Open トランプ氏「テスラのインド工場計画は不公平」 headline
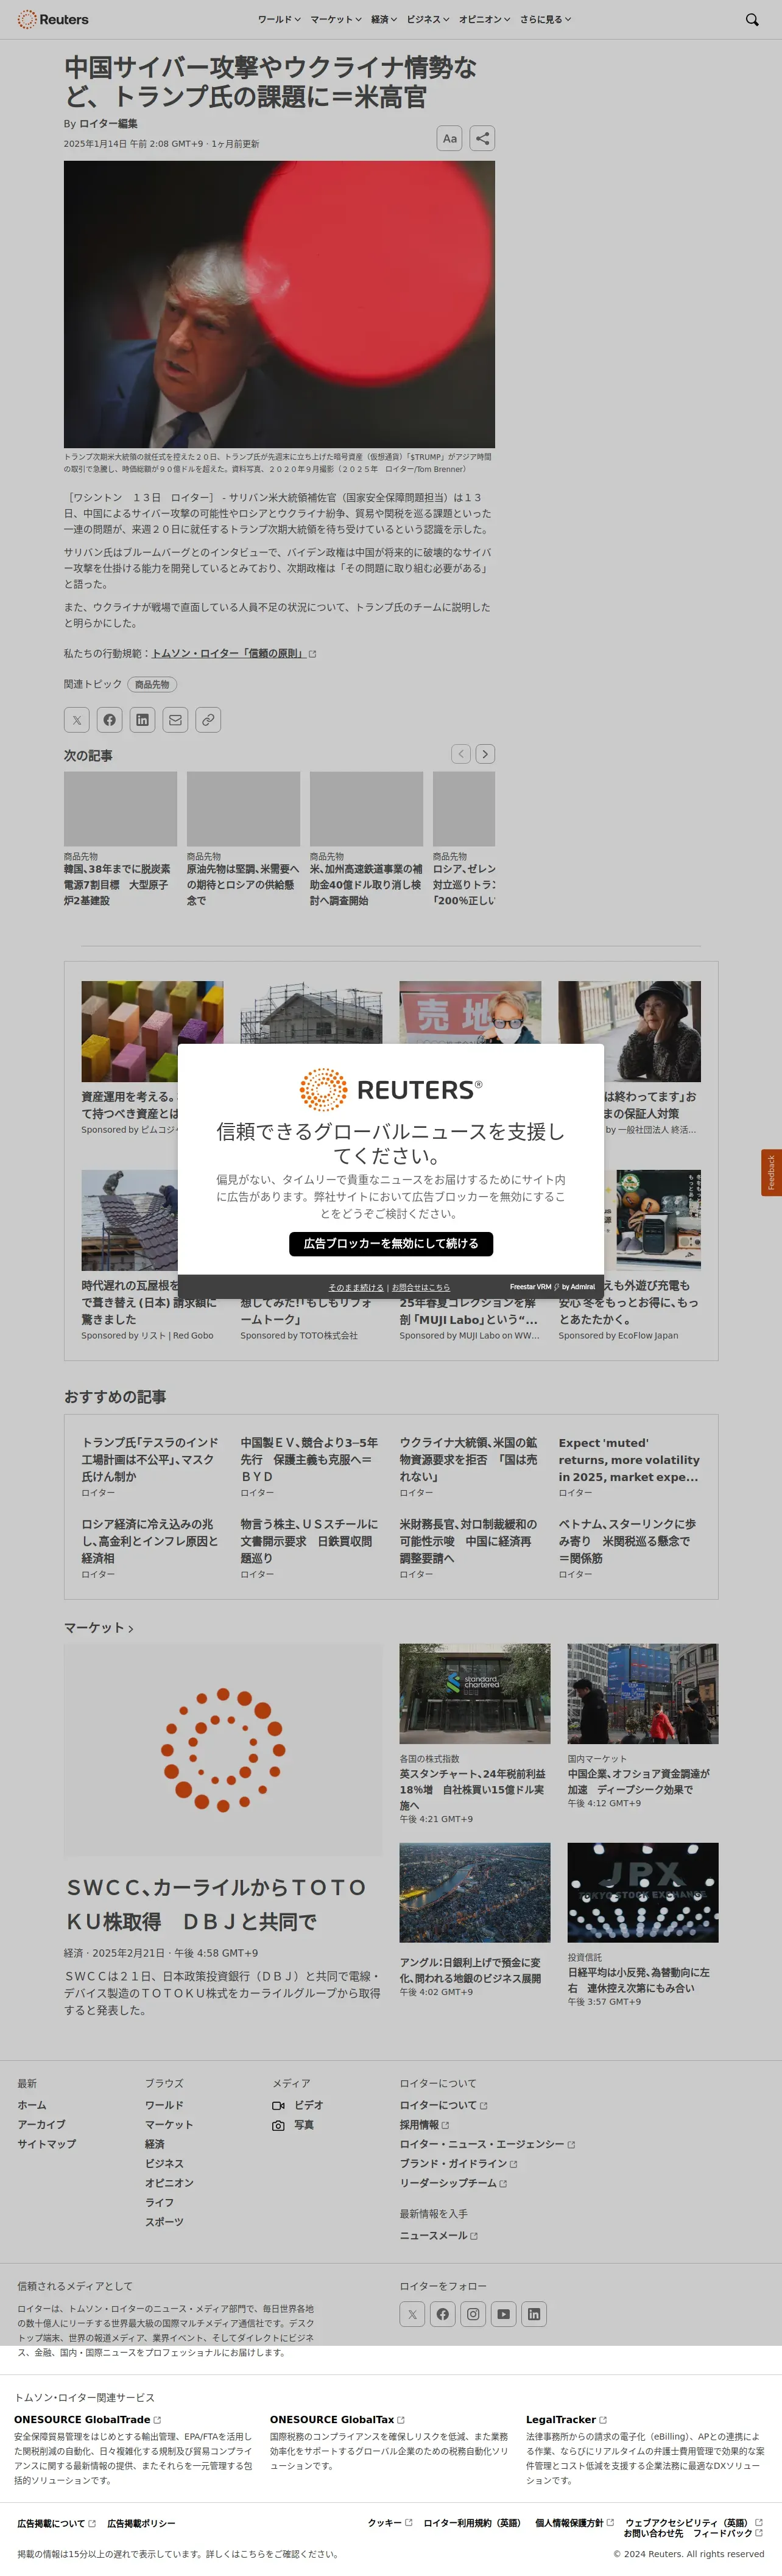The width and height of the screenshot is (782, 2576). click(x=150, y=1459)
